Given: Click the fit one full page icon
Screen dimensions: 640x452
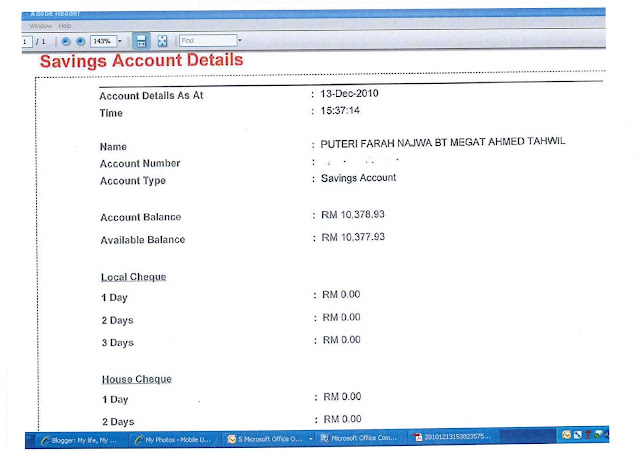Looking at the screenshot, I should click(162, 41).
